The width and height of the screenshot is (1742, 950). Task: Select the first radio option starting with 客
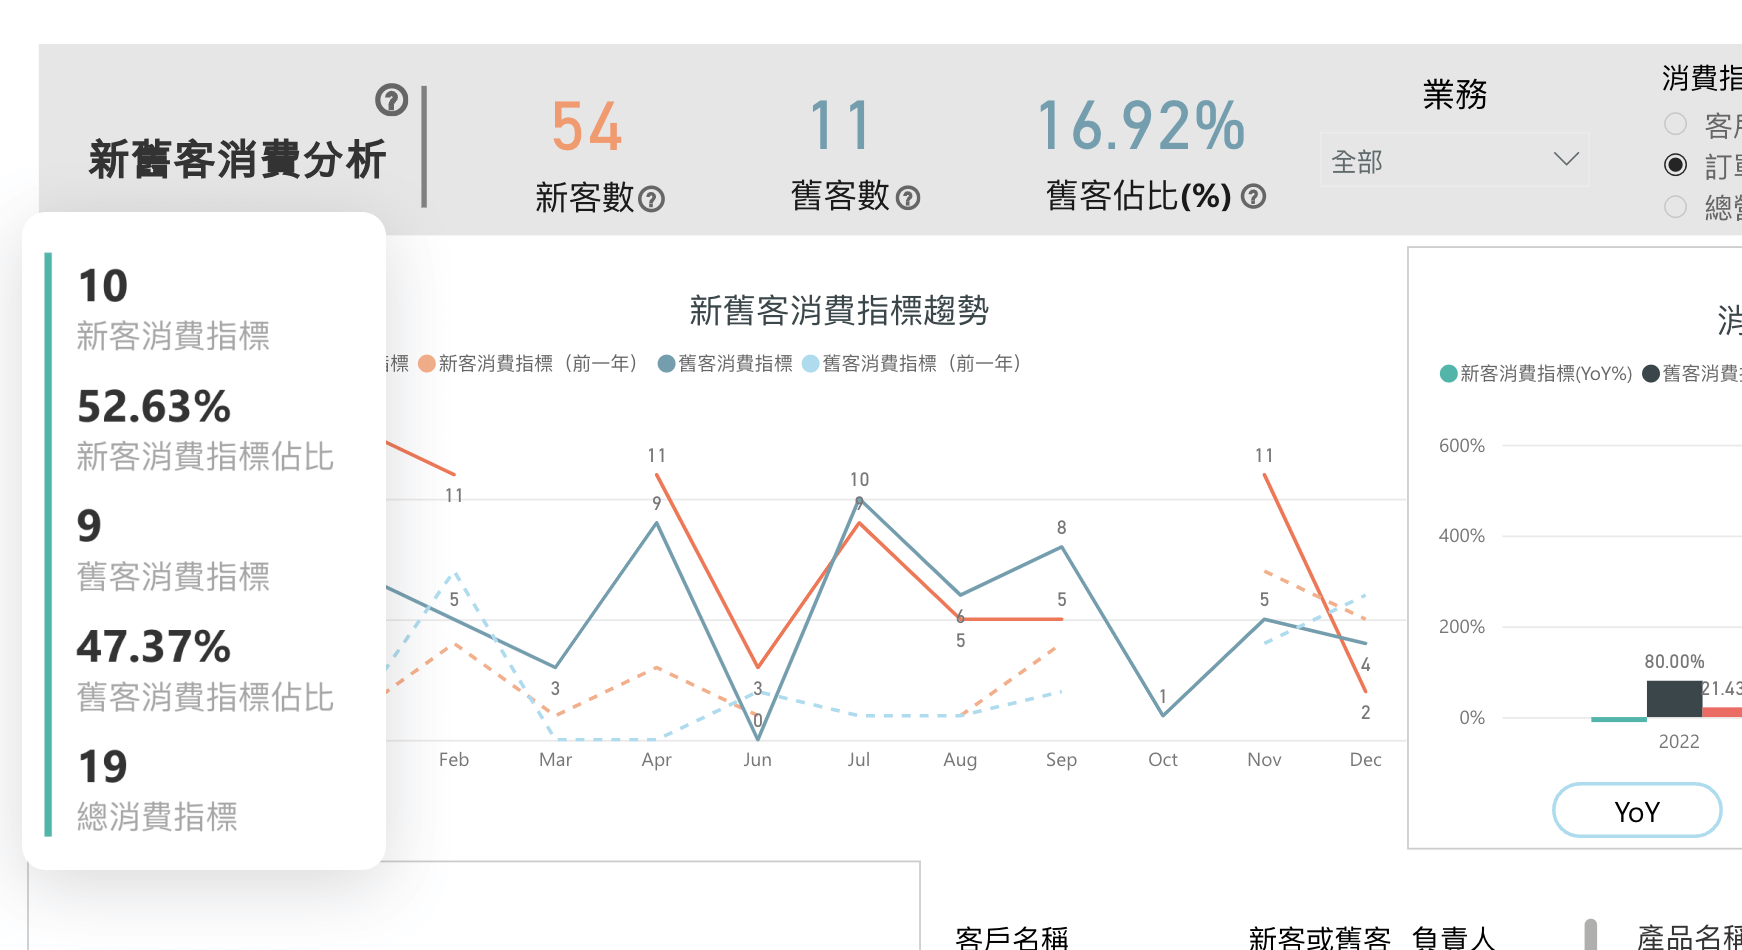[1675, 124]
